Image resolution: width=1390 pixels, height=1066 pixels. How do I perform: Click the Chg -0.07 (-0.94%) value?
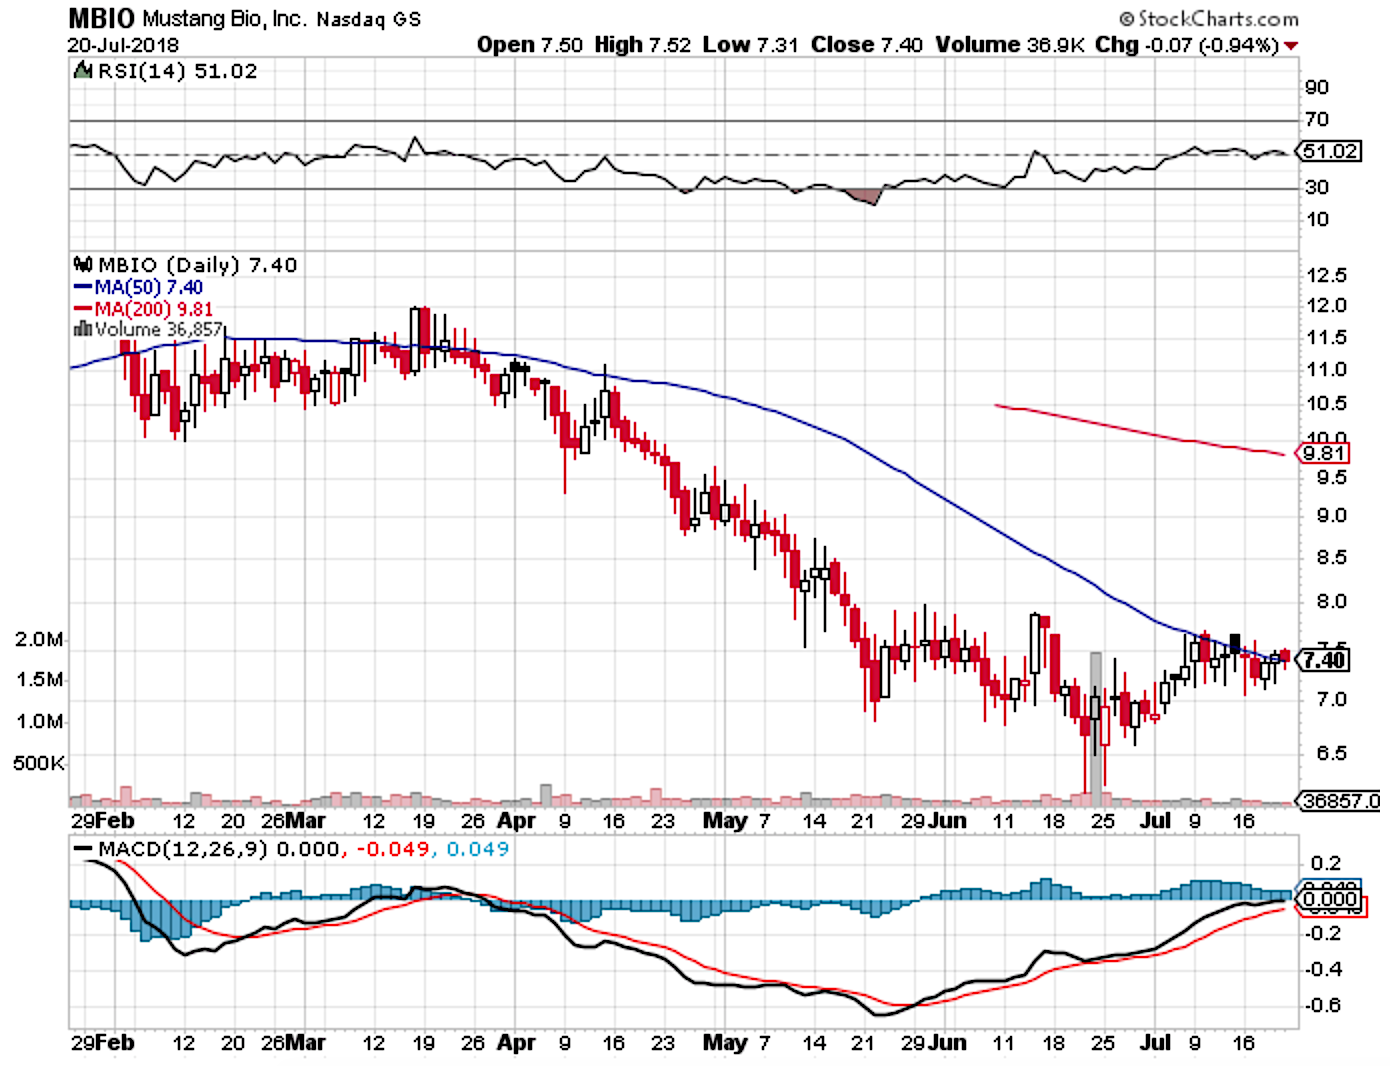coord(1187,45)
